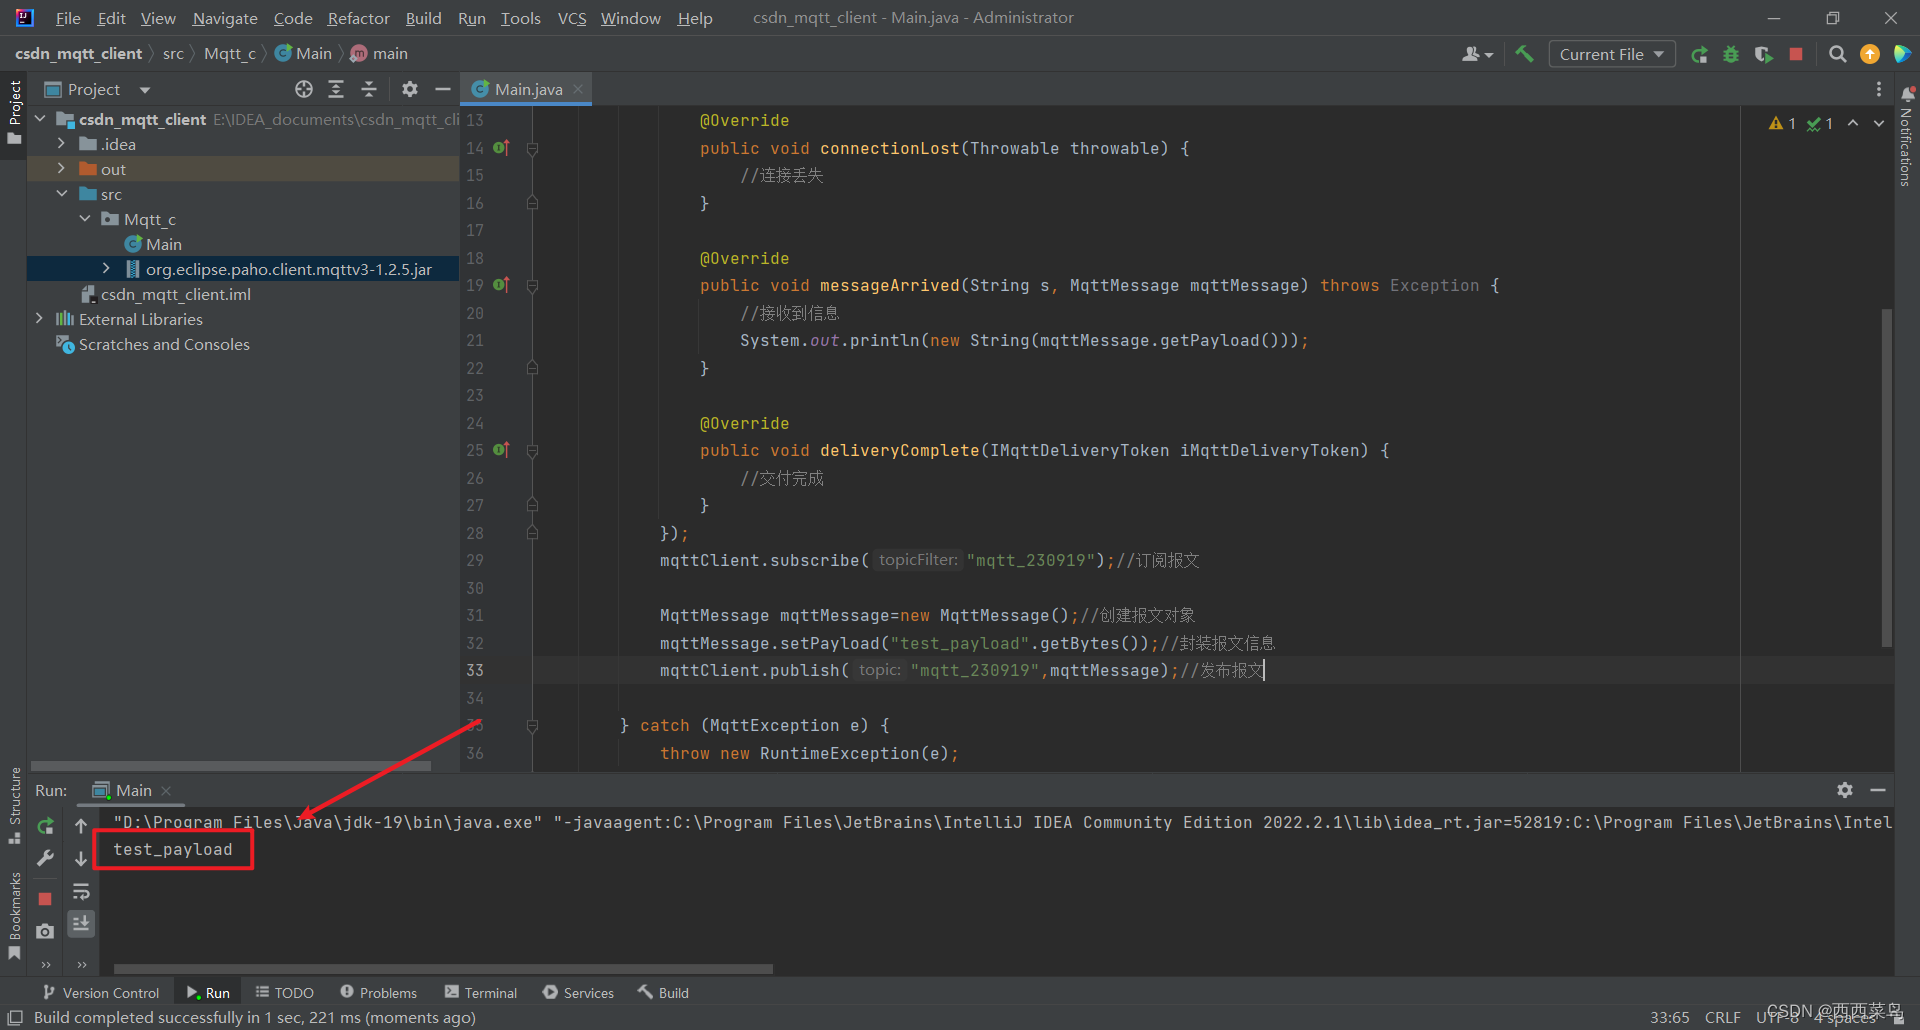1920x1030 pixels.
Task: Click the wrench icon in Run panel
Action: click(x=45, y=858)
